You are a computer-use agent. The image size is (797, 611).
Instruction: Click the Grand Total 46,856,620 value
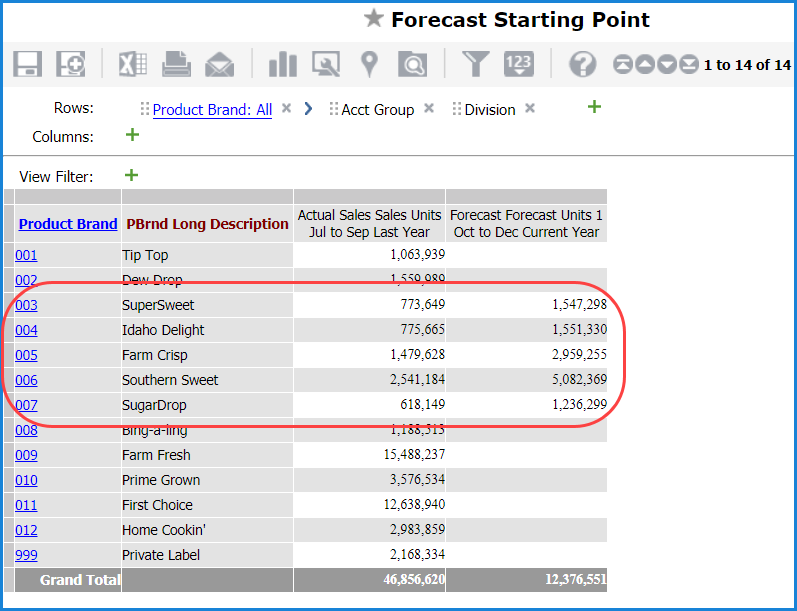pos(414,579)
